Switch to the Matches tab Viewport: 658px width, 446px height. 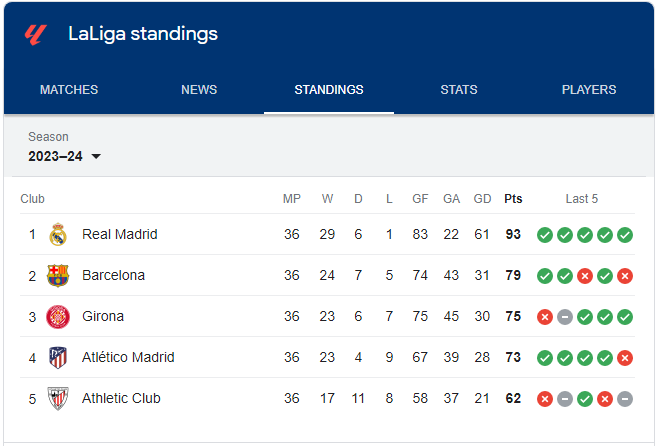[x=69, y=89]
